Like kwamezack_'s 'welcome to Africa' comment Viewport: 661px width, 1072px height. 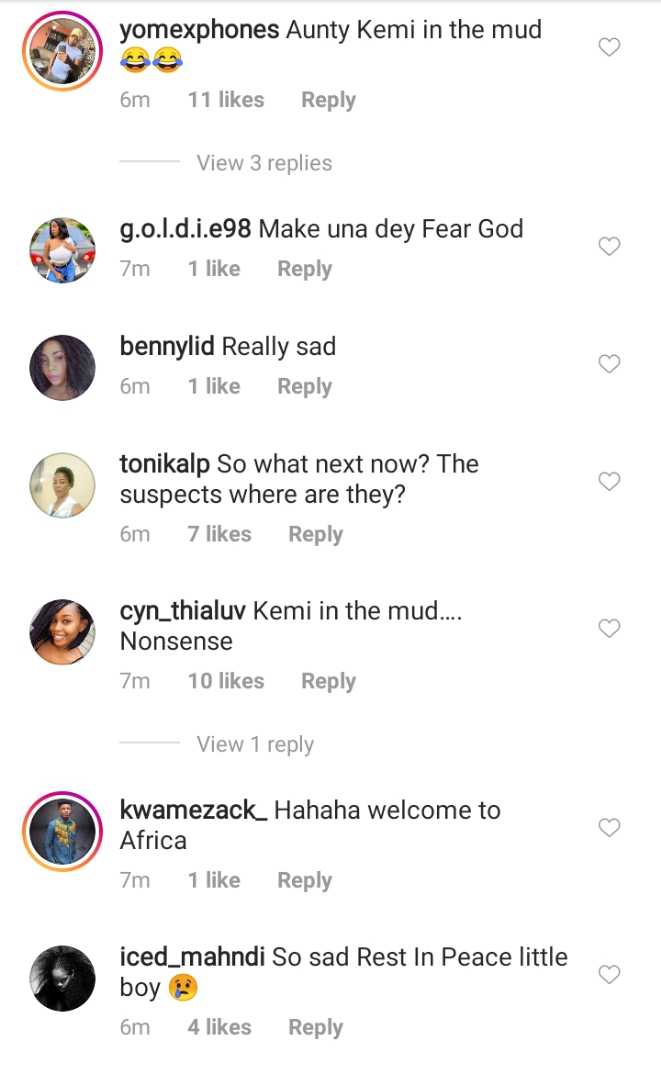click(609, 827)
